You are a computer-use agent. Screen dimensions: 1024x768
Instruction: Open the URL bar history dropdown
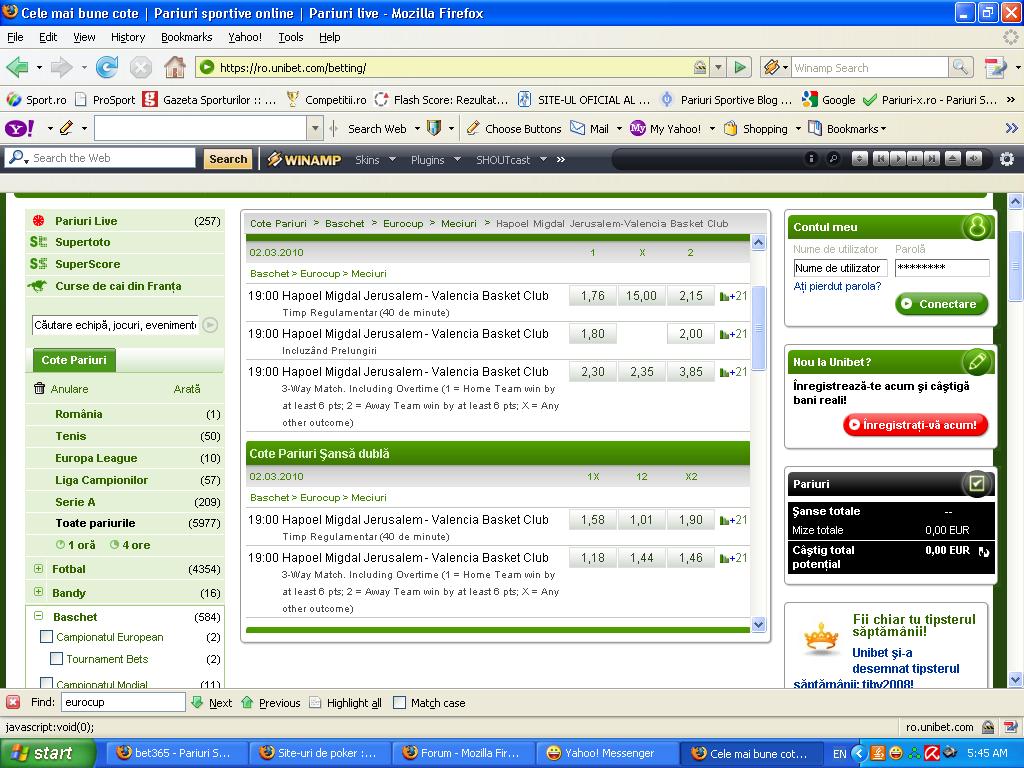tap(718, 67)
